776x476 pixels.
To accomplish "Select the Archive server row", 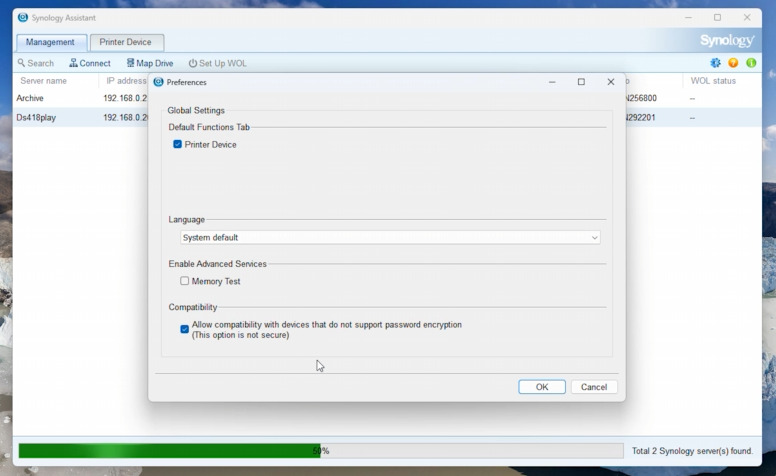I will point(387,98).
